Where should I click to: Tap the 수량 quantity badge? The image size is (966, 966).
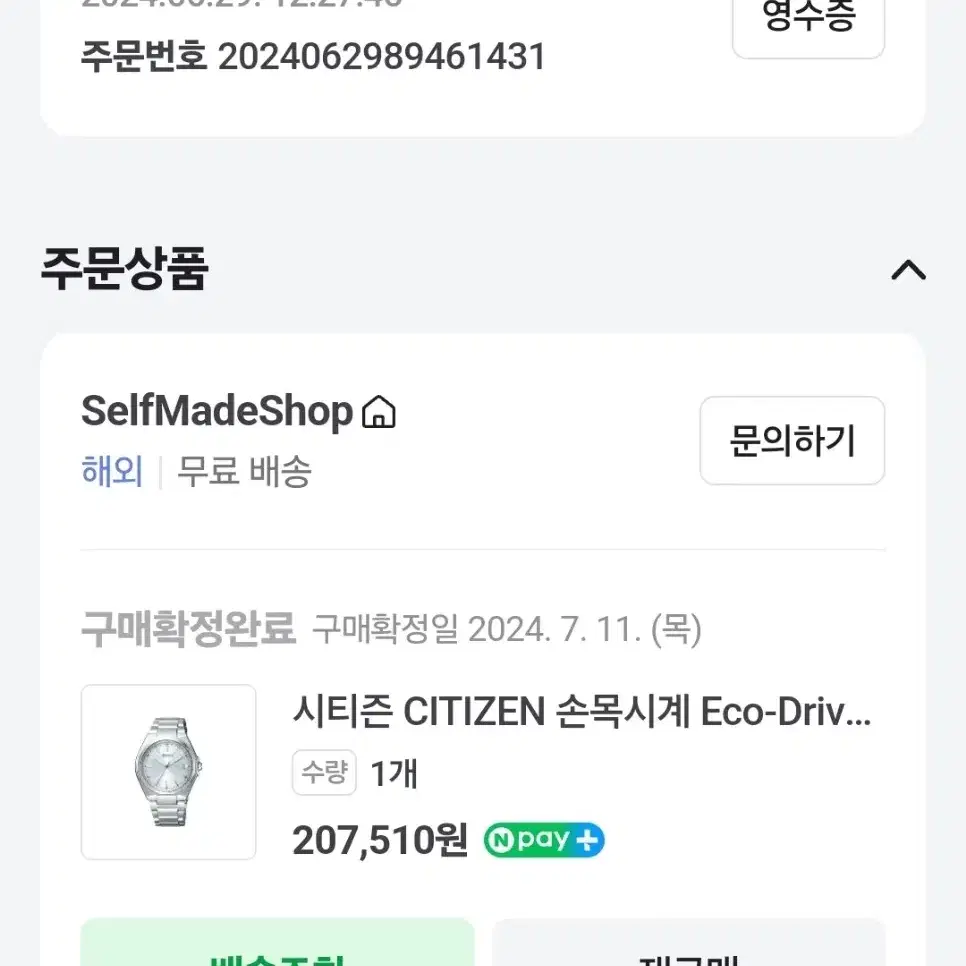[x=324, y=773]
